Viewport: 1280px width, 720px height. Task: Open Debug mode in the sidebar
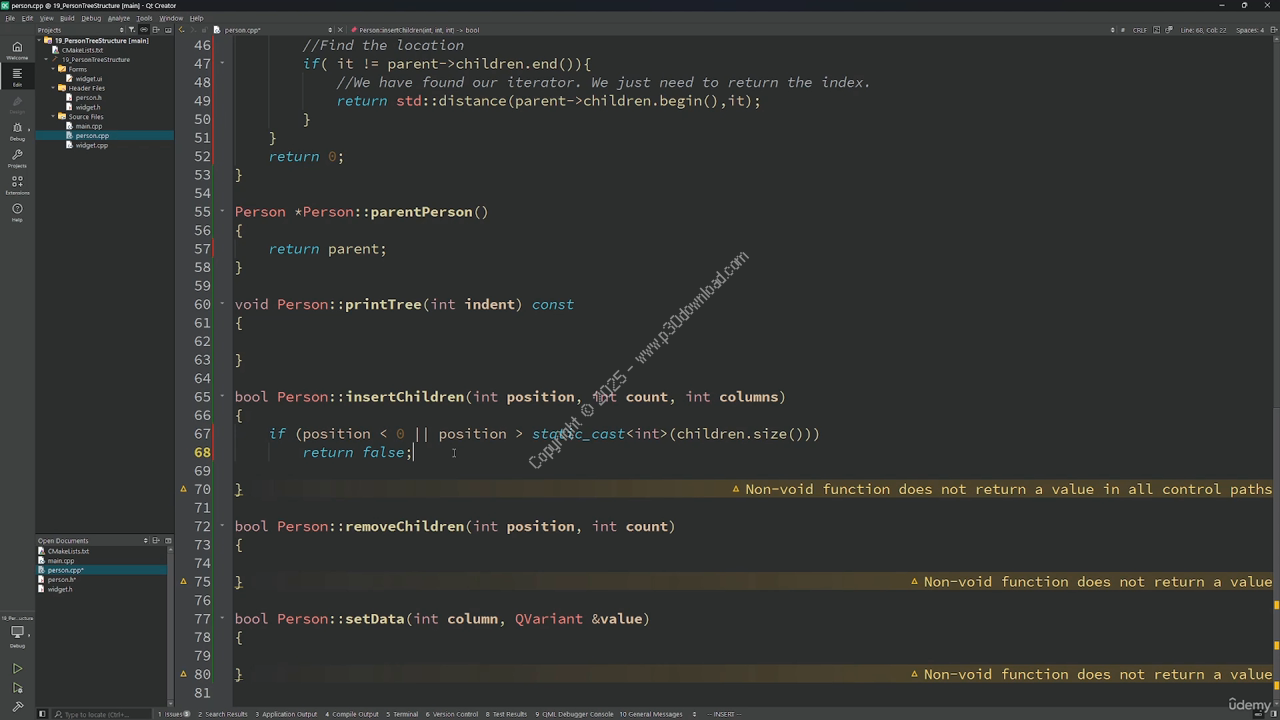[x=17, y=131]
